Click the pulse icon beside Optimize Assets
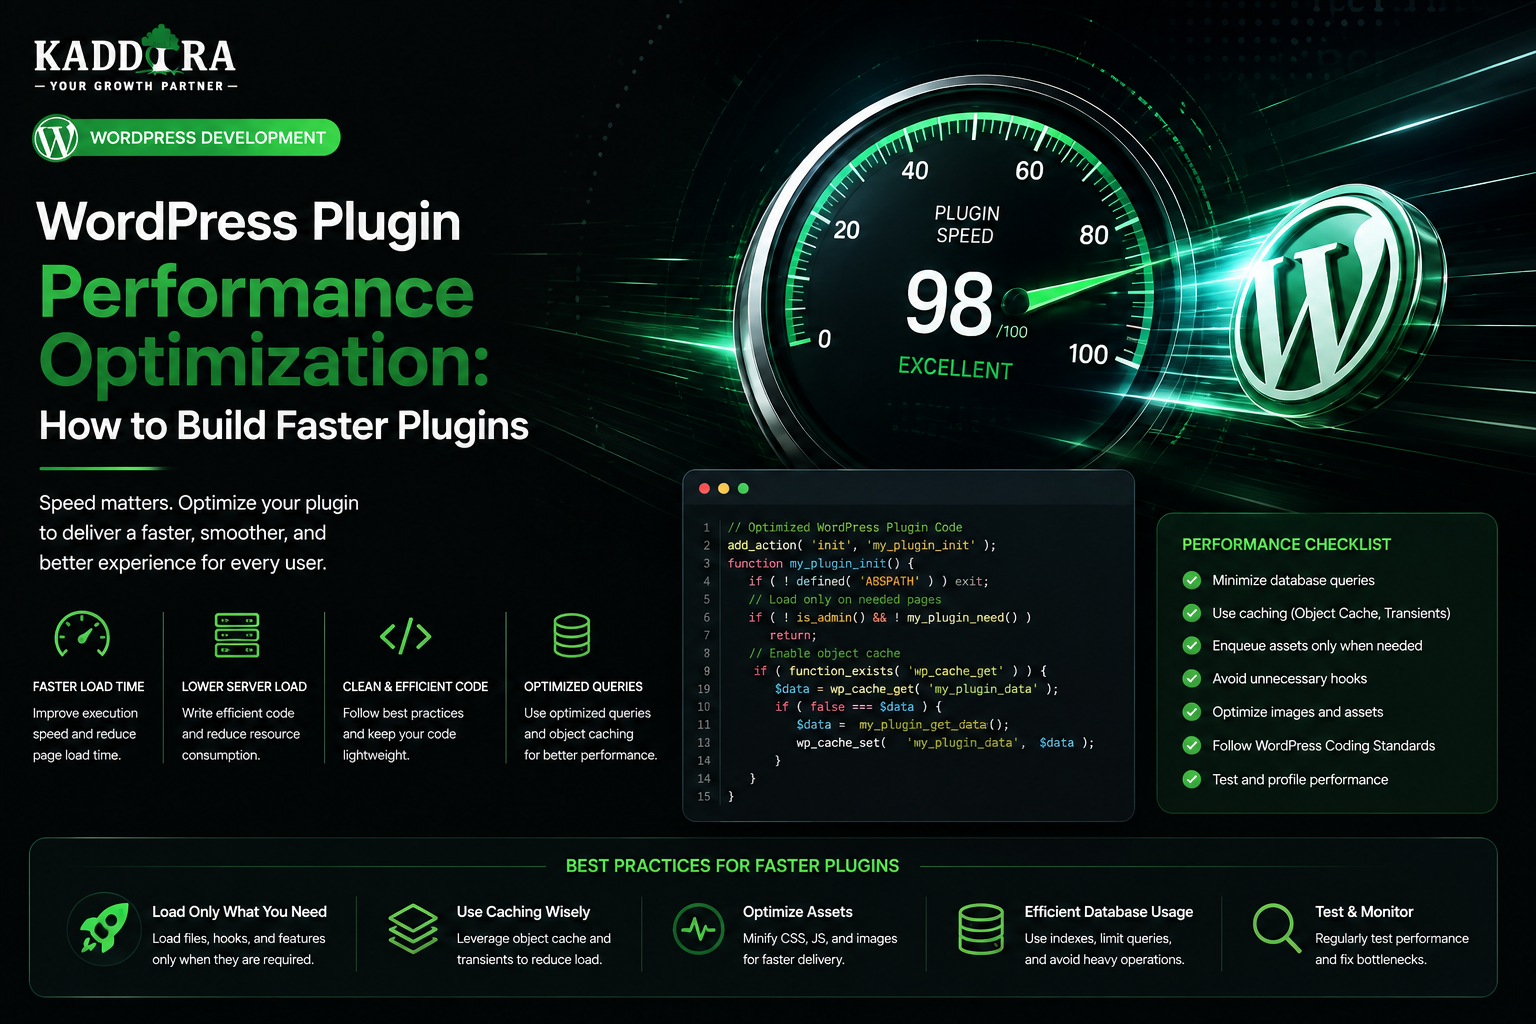Image resolution: width=1536 pixels, height=1024 pixels. [x=698, y=930]
